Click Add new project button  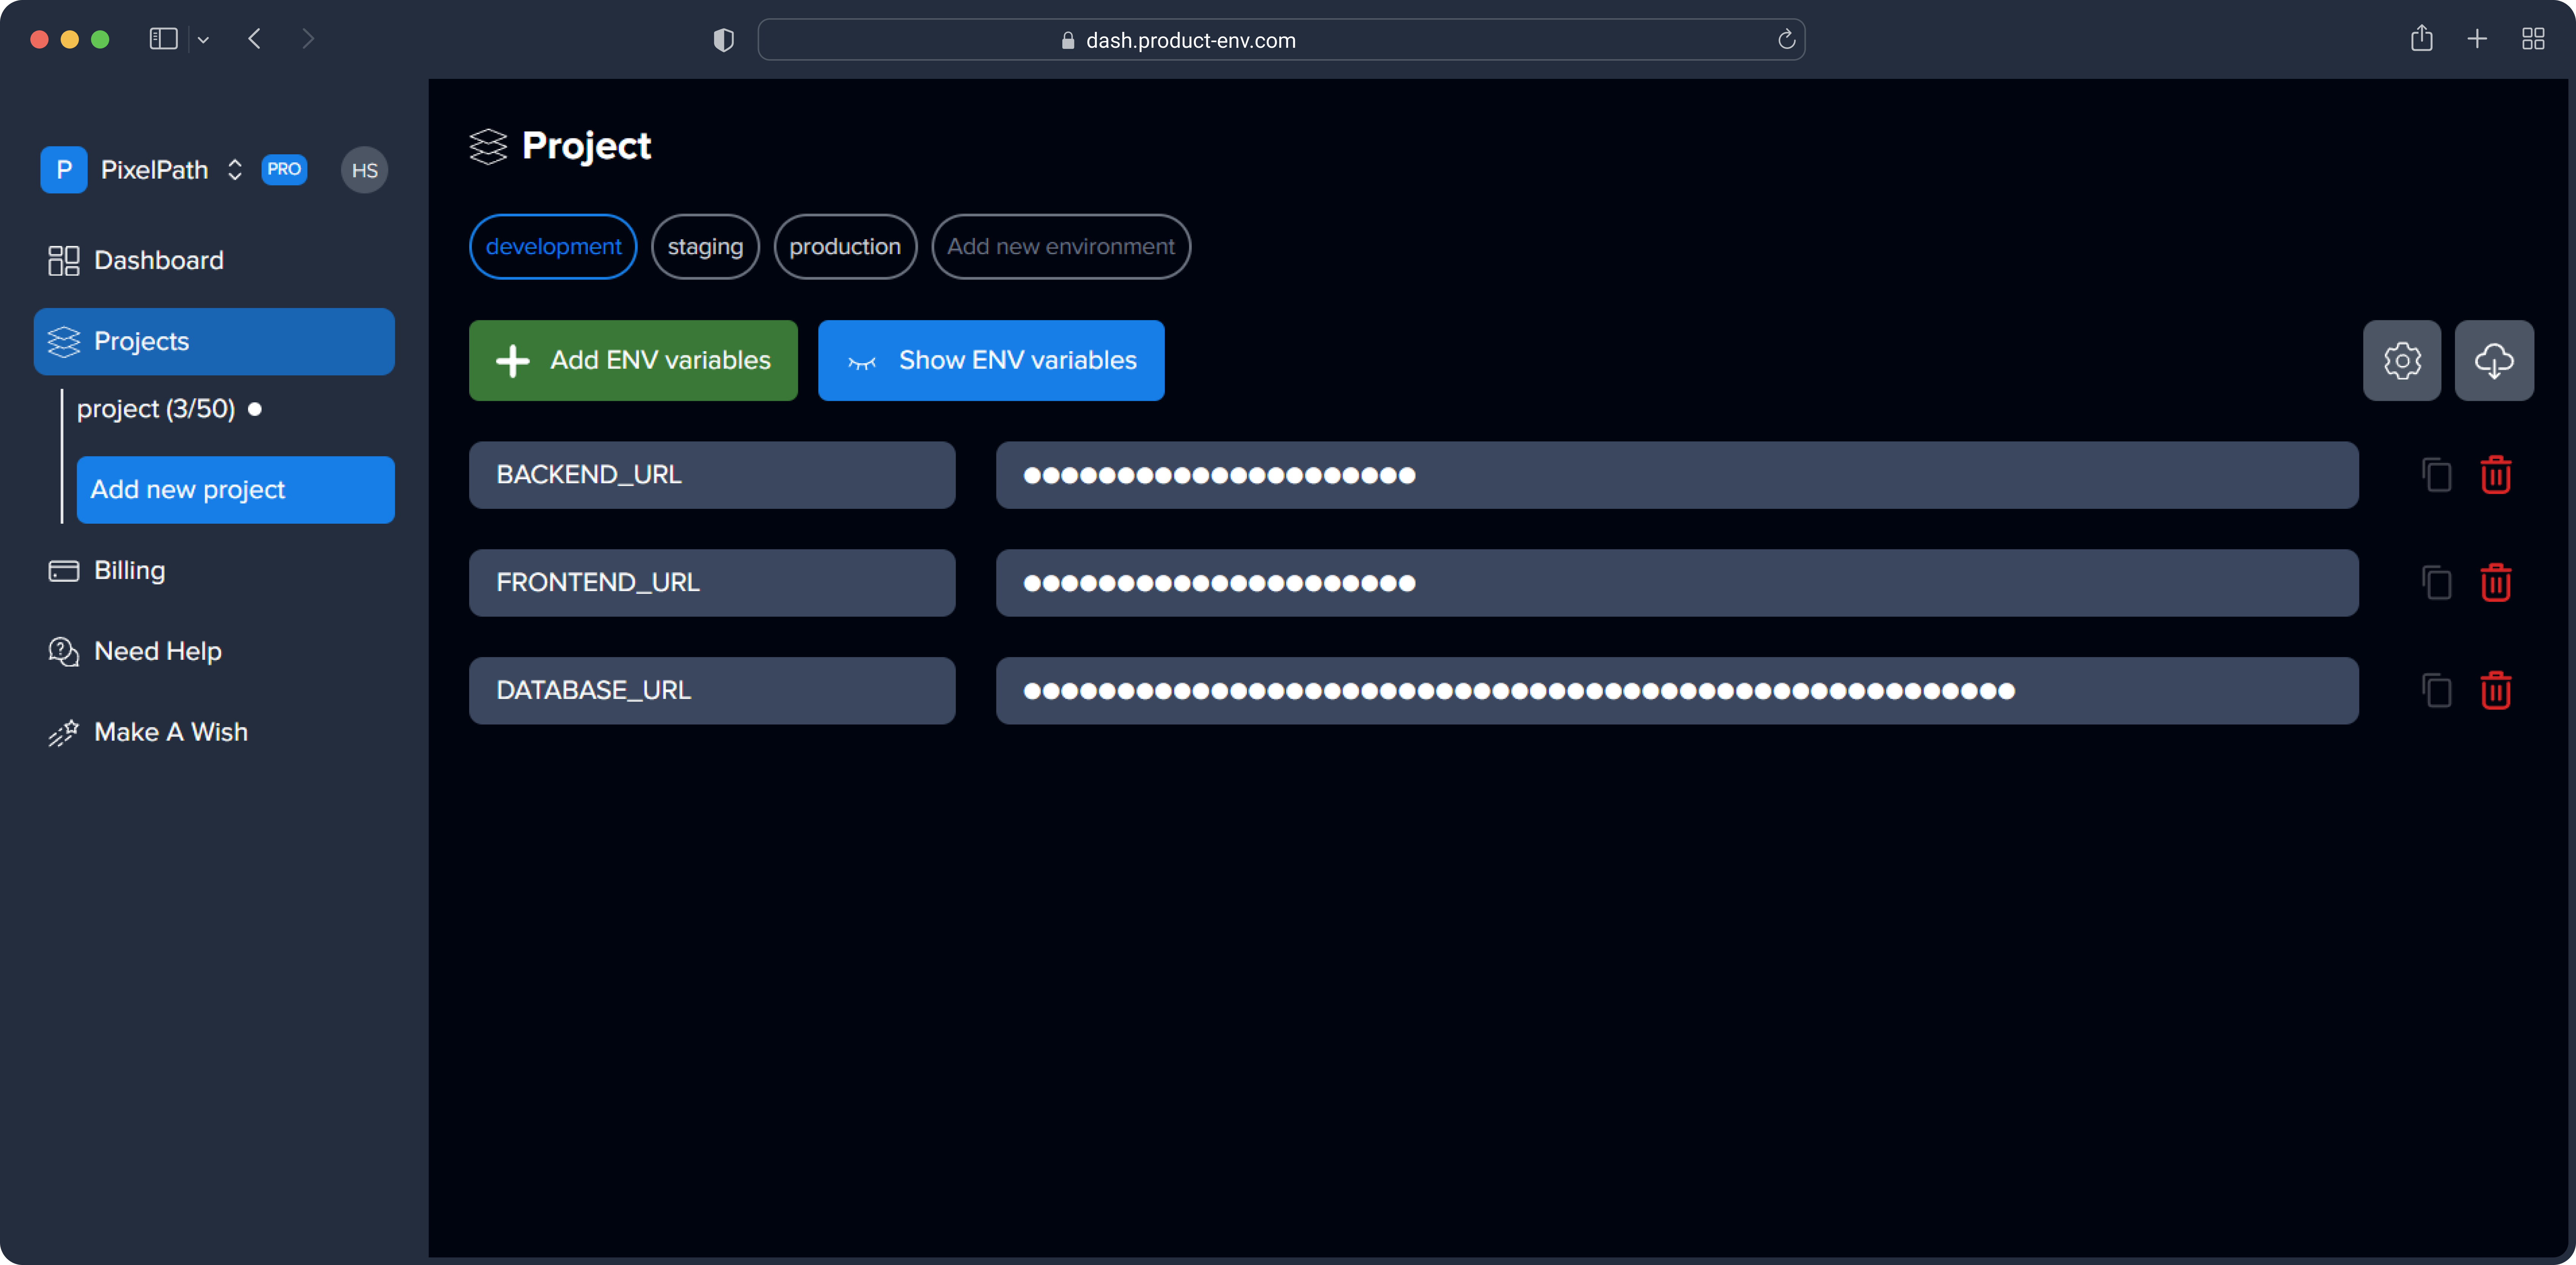pos(235,490)
